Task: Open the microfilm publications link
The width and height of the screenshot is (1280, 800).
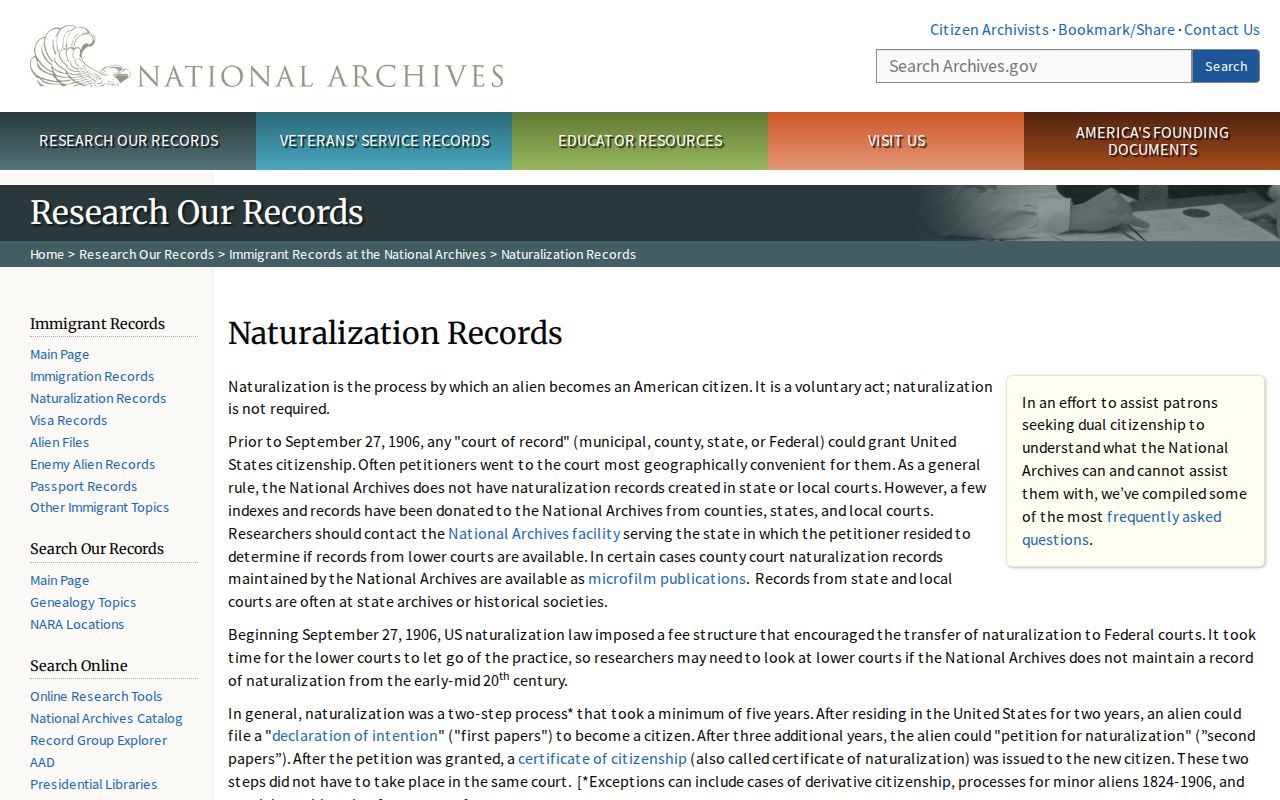Action: 667,579
